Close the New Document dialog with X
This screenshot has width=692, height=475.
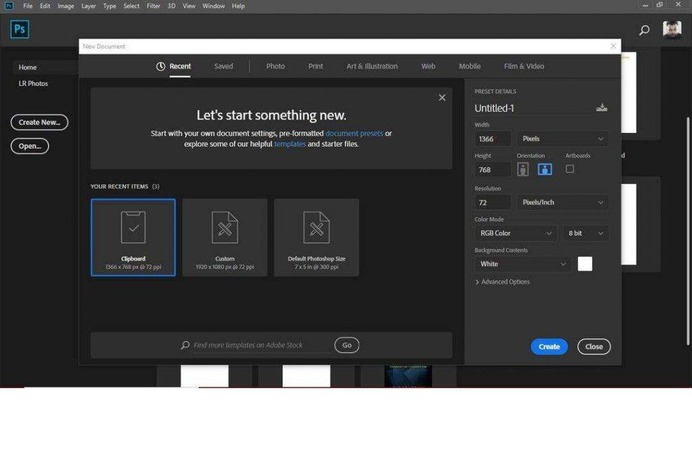coord(613,46)
